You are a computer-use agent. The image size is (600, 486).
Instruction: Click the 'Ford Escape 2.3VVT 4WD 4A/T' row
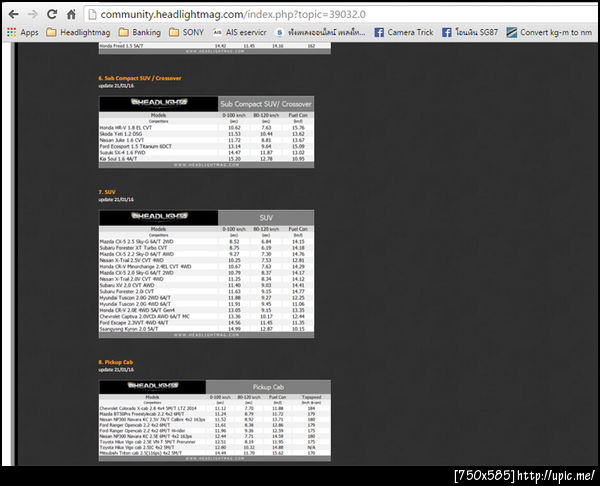point(207,323)
